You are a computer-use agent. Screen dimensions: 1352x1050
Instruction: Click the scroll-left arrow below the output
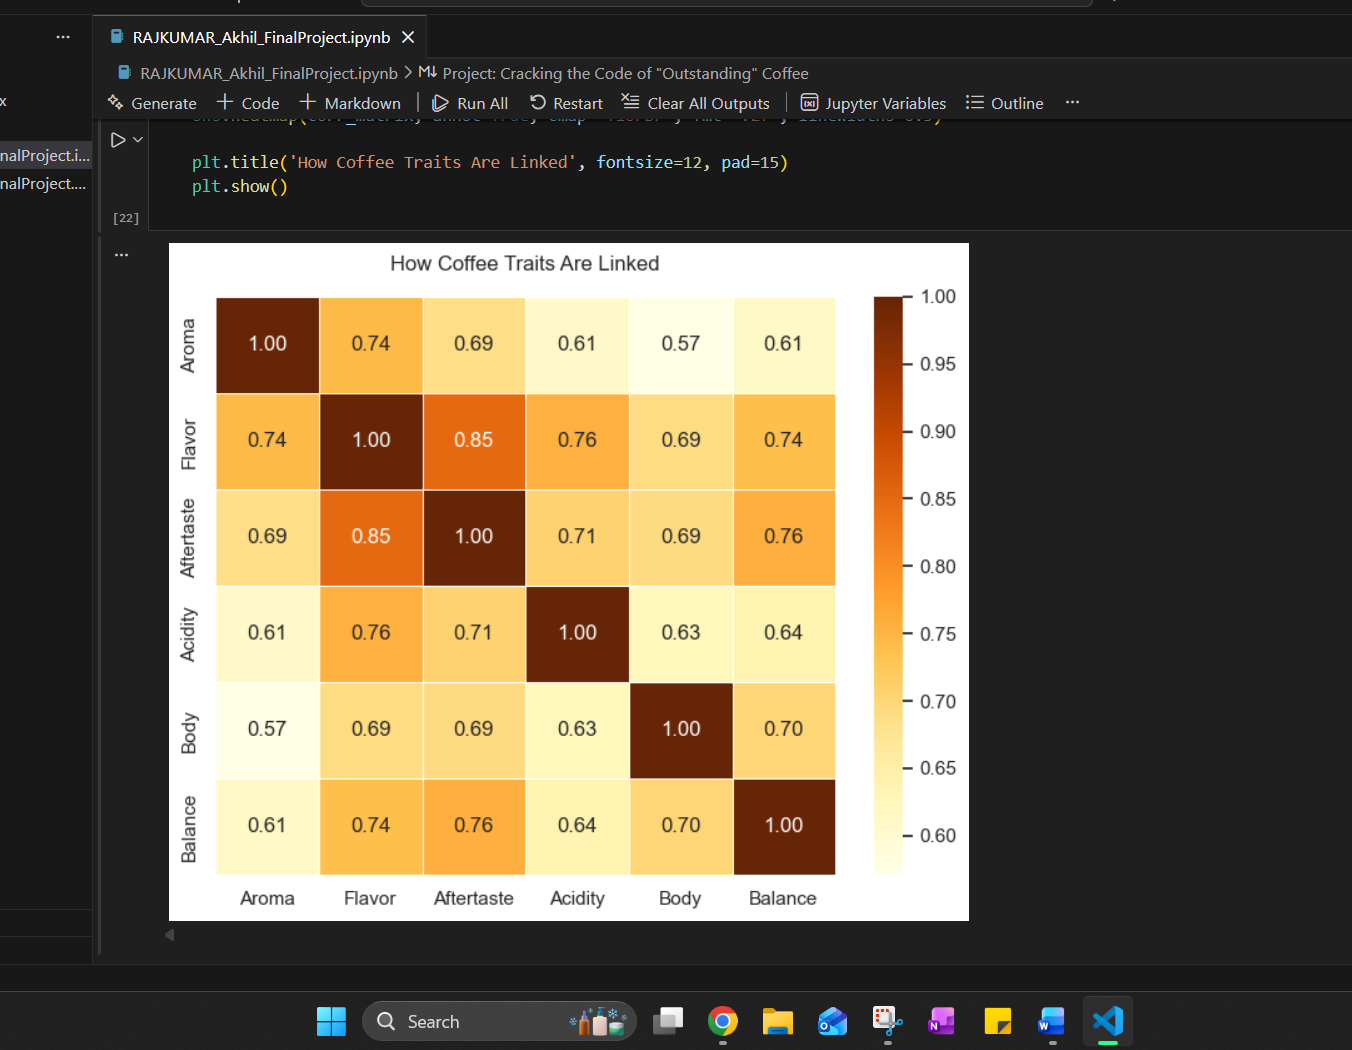(x=169, y=935)
